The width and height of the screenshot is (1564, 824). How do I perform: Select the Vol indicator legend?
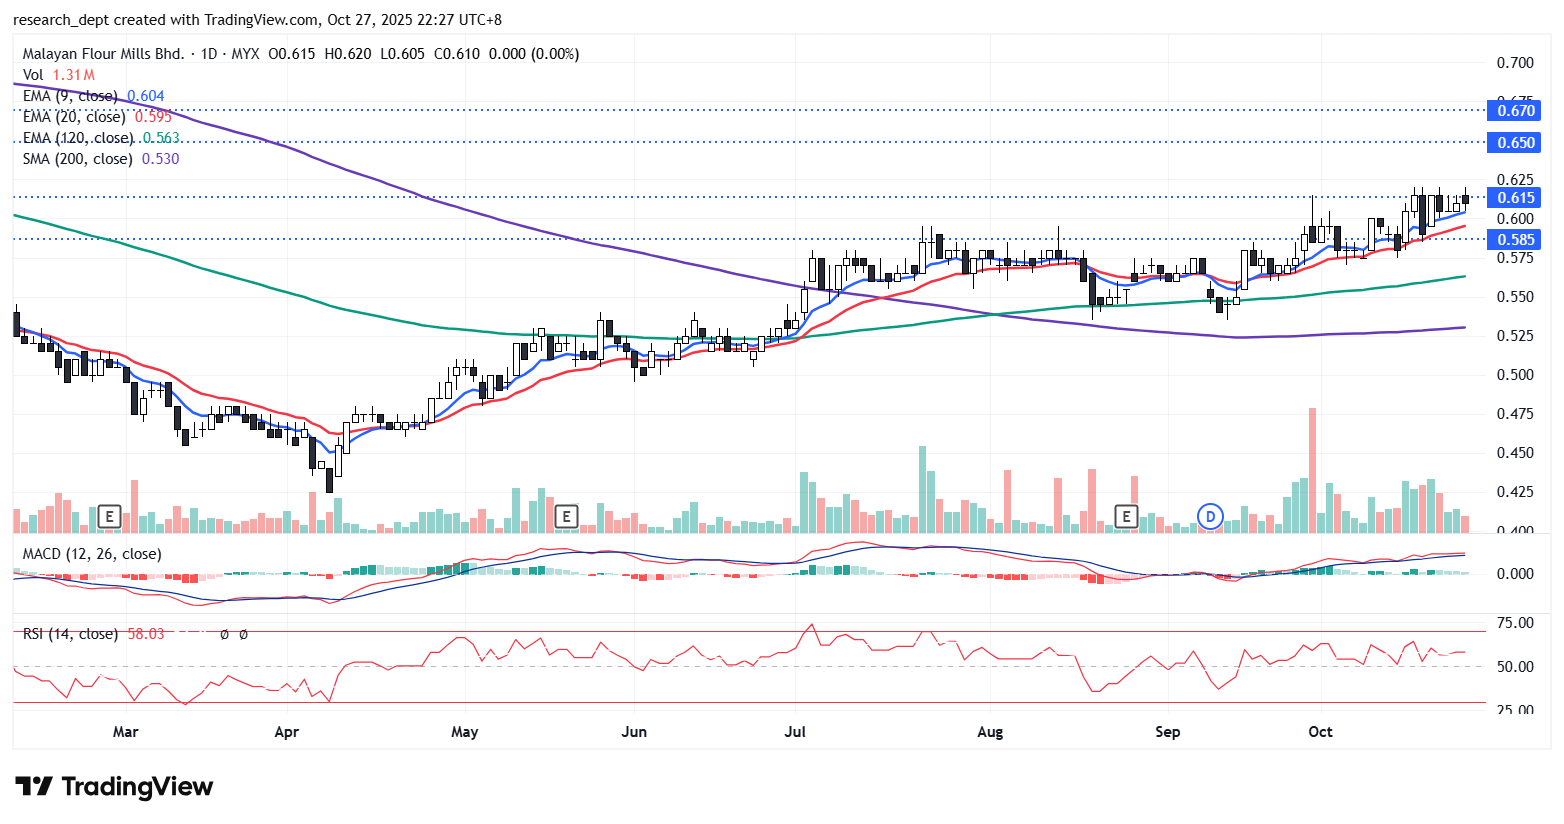(33, 75)
